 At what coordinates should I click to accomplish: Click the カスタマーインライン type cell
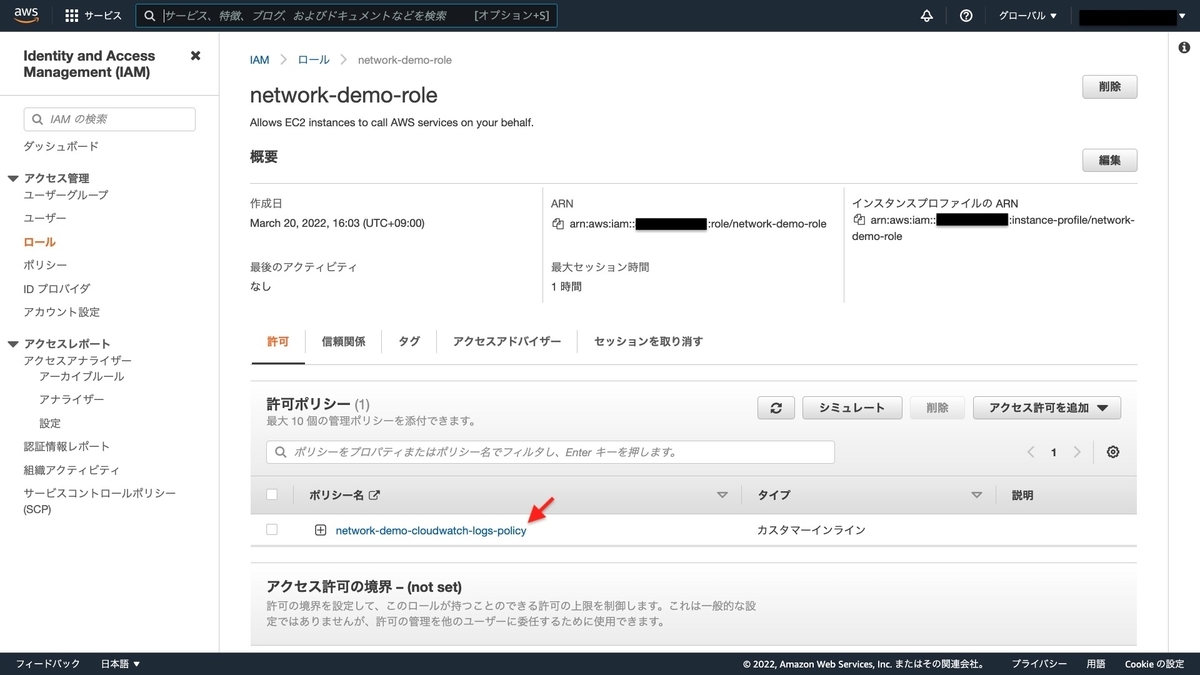812,530
